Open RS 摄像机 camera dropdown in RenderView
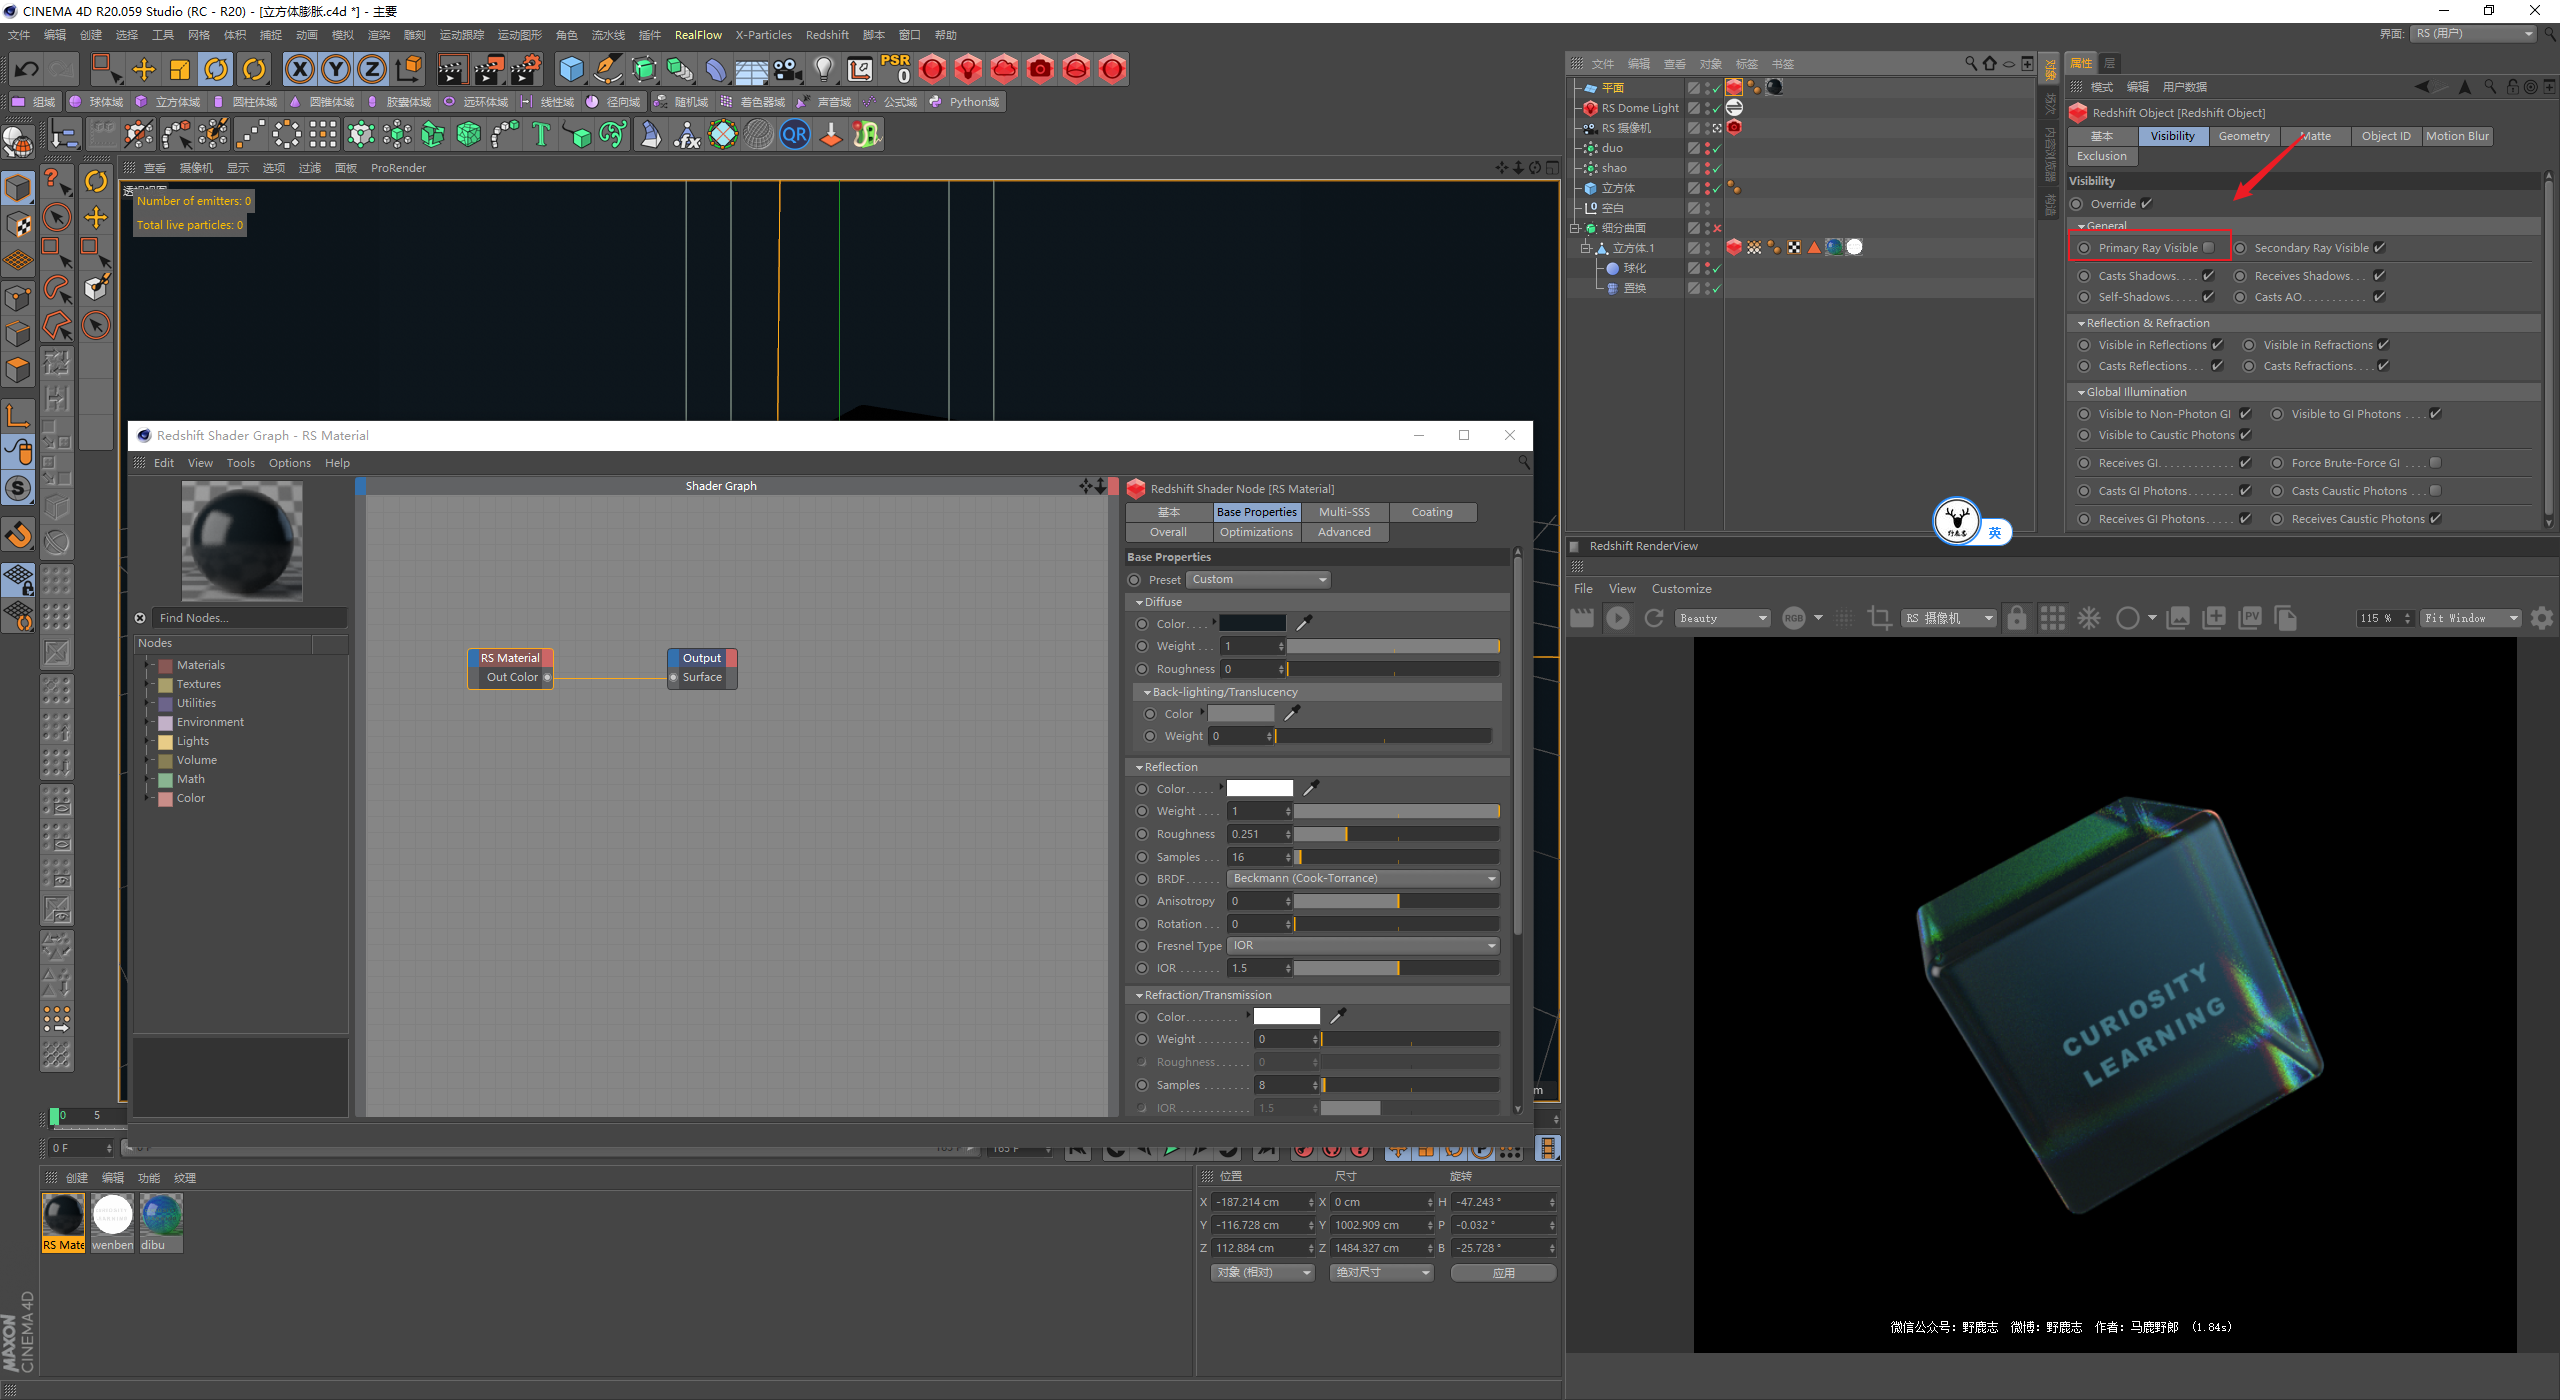The height and width of the screenshot is (1400, 2560). pos(1948,619)
